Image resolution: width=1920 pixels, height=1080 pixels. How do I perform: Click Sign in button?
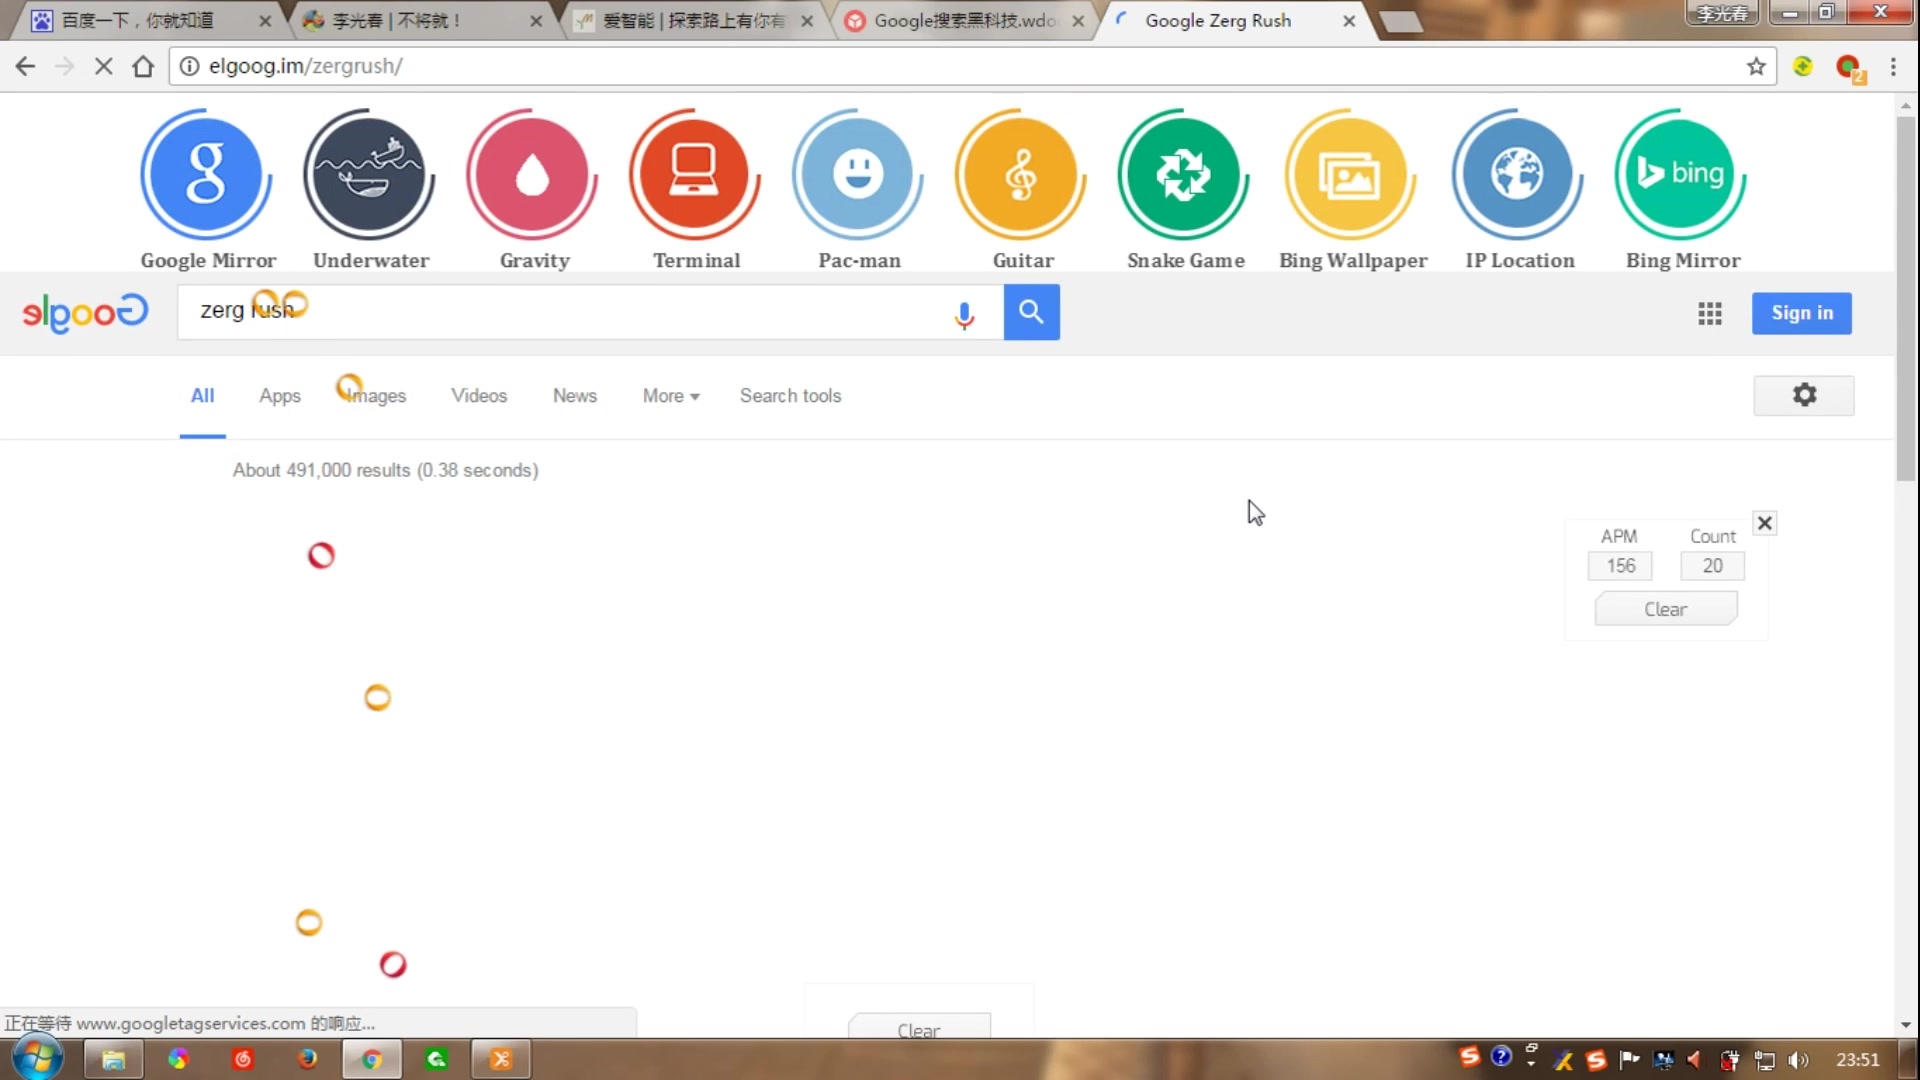click(1802, 313)
